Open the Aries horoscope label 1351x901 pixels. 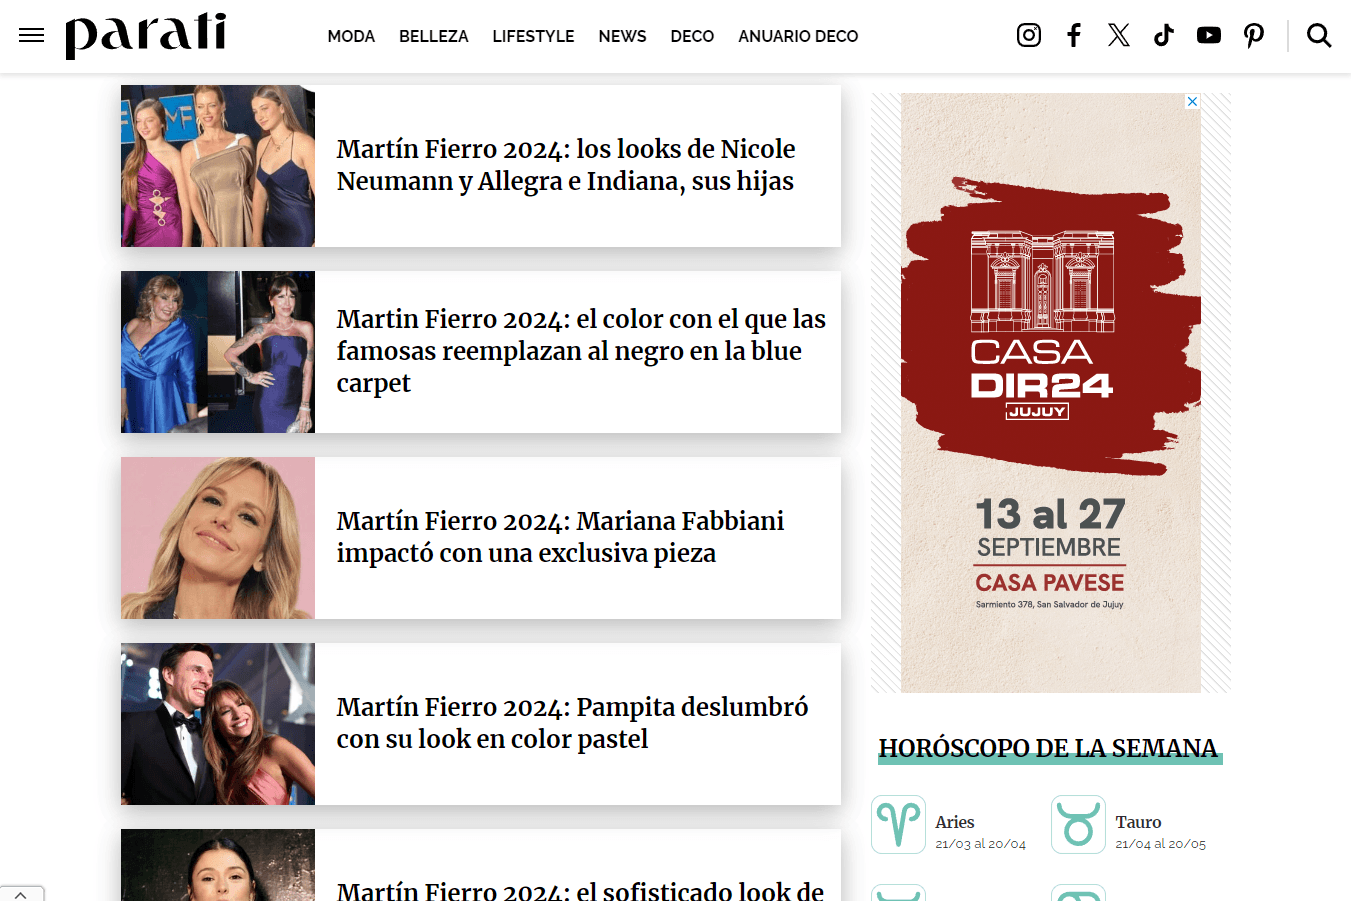[x=955, y=822]
